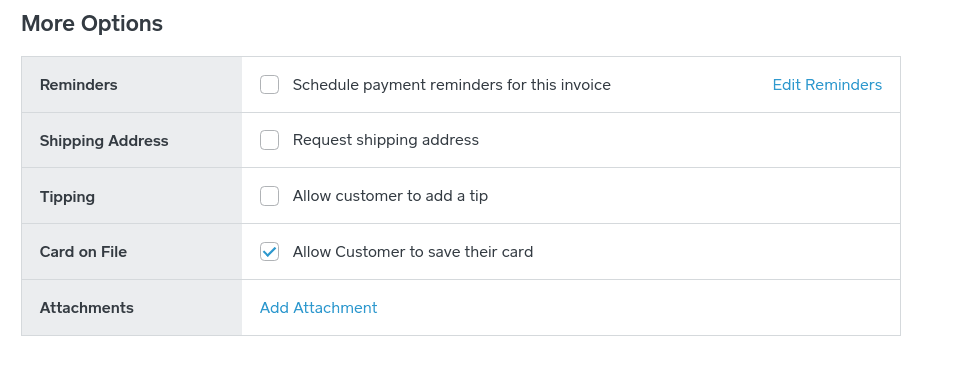The height and width of the screenshot is (382, 959).
Task: Select the Card on File row header
Action: tap(83, 252)
